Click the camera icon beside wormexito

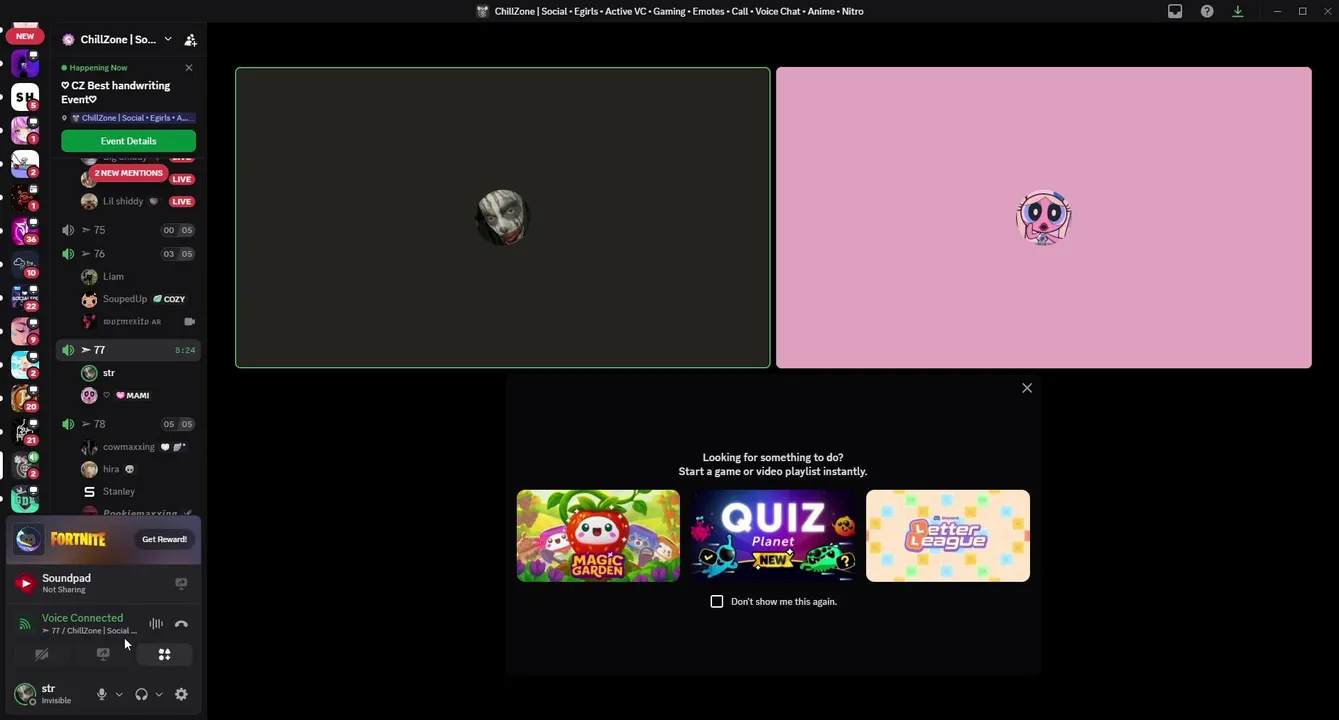[189, 322]
